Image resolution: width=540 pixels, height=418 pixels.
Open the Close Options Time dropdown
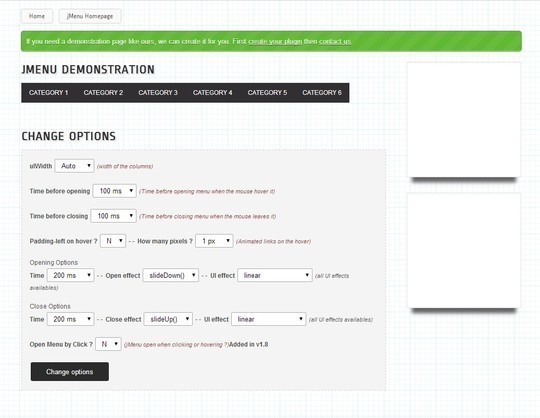pos(71,319)
